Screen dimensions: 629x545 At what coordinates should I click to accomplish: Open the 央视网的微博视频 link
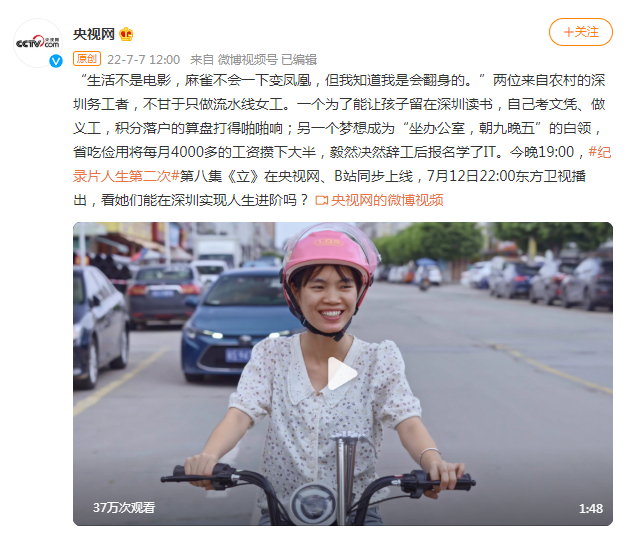point(387,200)
